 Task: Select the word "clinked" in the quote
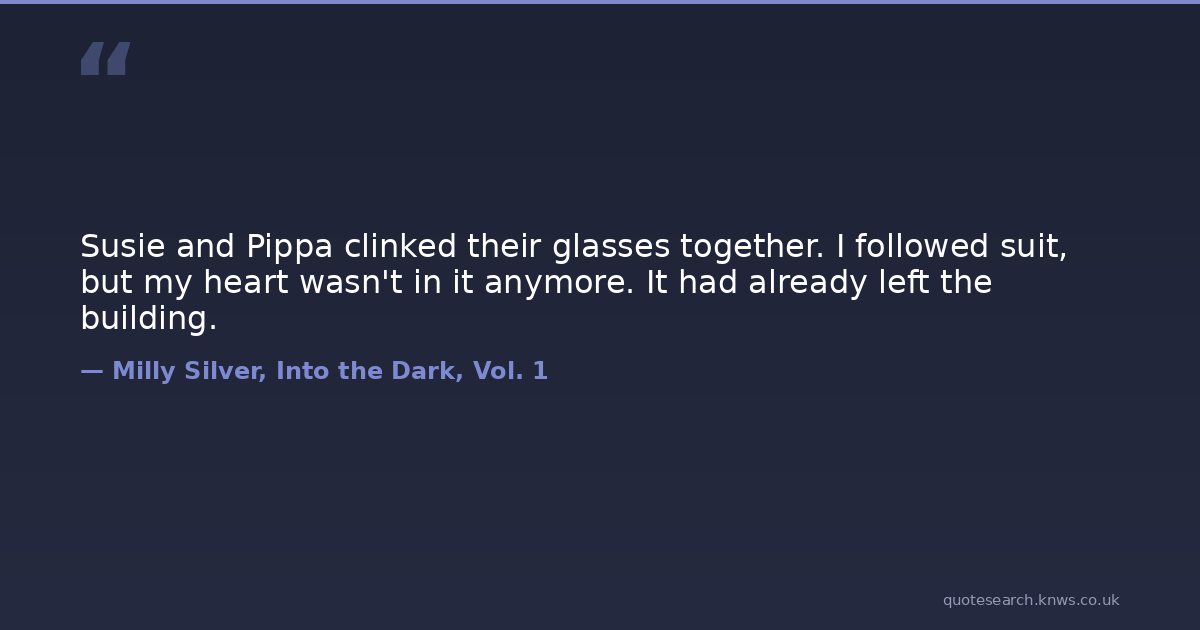click(400, 246)
